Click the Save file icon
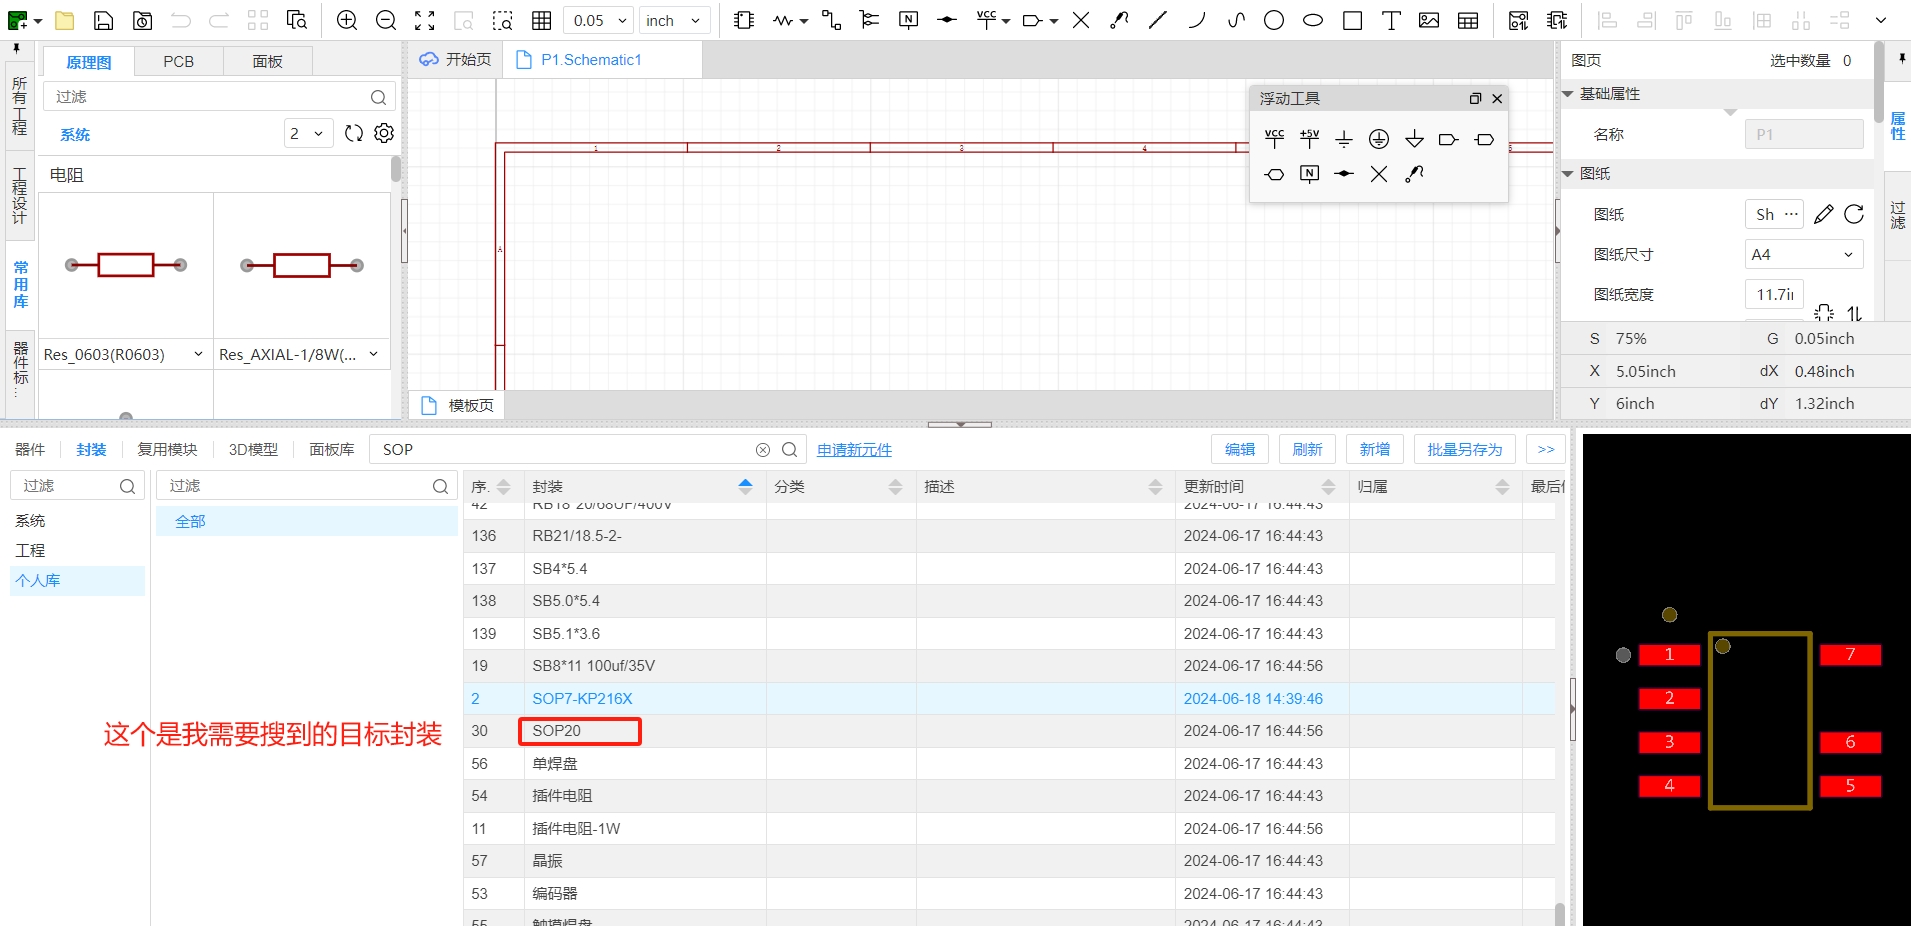This screenshot has height=926, width=1911. tap(103, 20)
